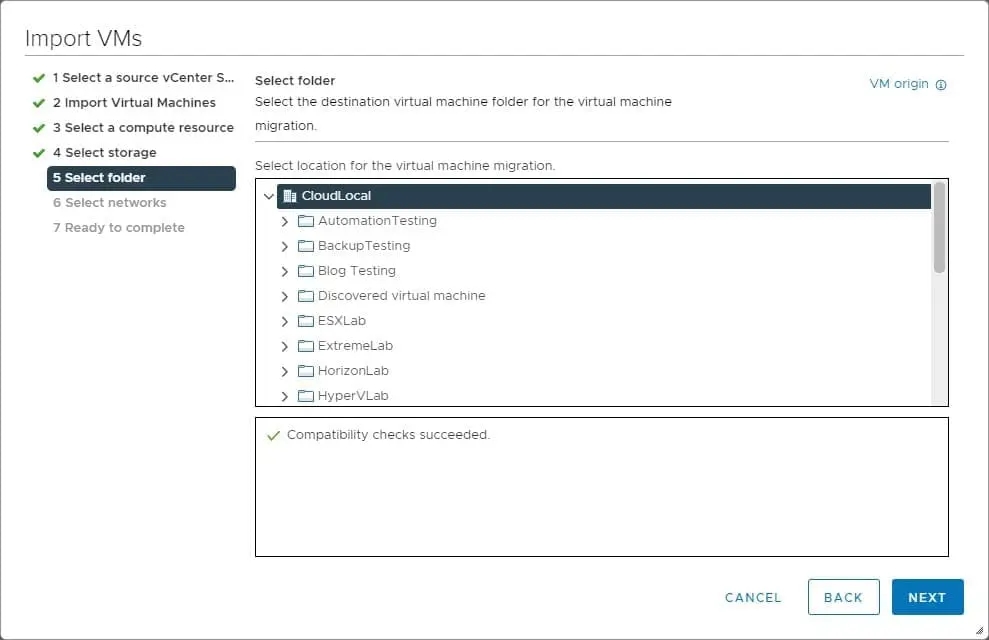
Task: Click the ESXLab folder icon
Action: [x=306, y=321]
